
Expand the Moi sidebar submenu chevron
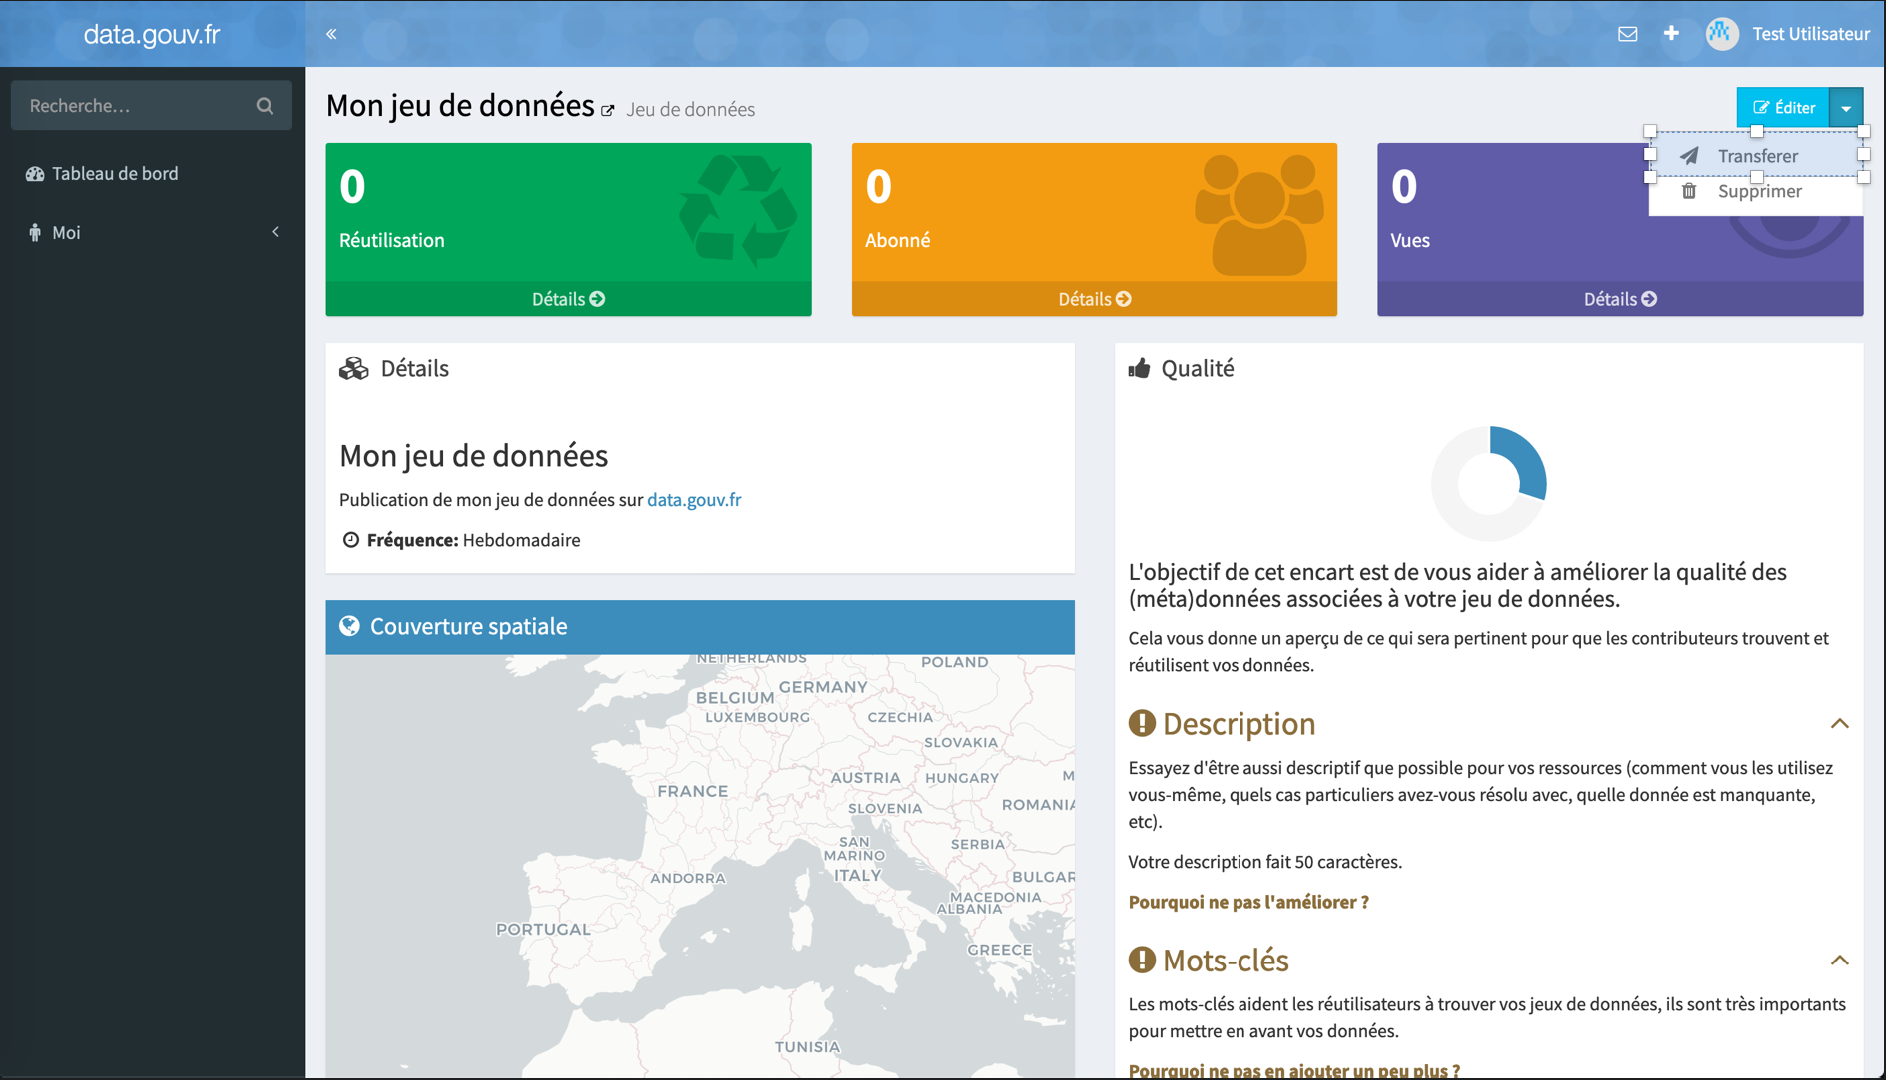coord(276,232)
